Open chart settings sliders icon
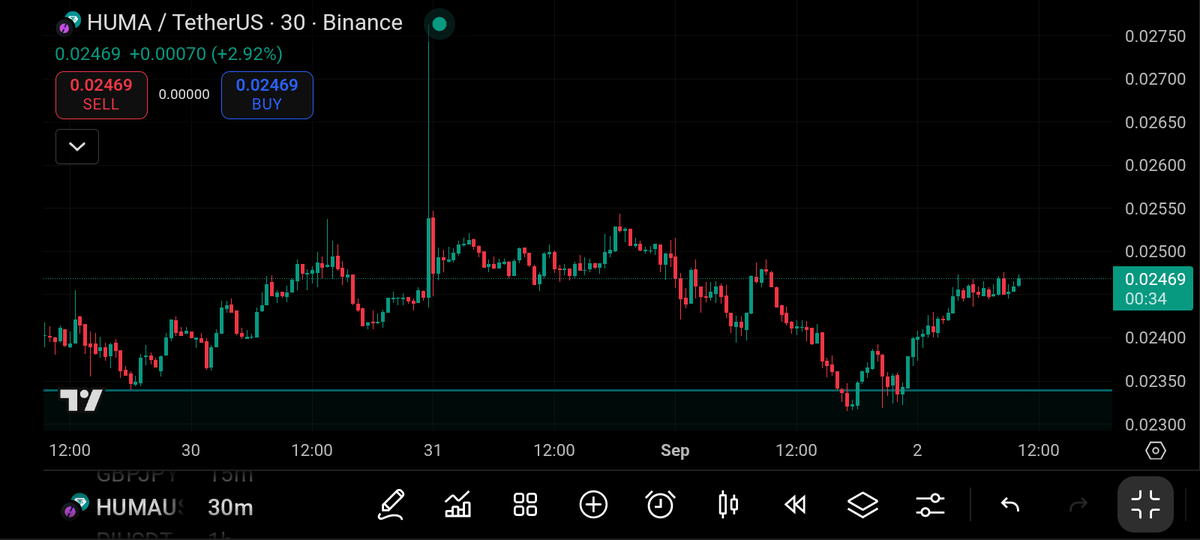1200x540 pixels. pyautogui.click(x=930, y=505)
